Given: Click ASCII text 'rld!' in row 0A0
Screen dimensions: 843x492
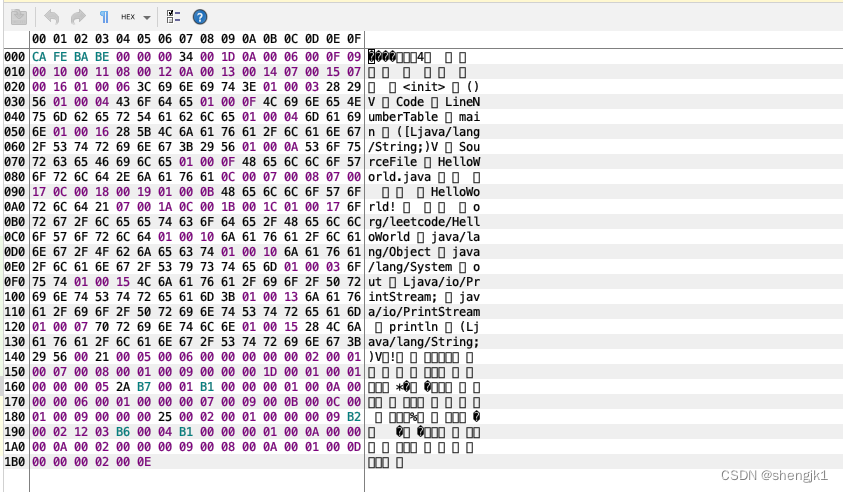Looking at the screenshot, I should point(382,207).
